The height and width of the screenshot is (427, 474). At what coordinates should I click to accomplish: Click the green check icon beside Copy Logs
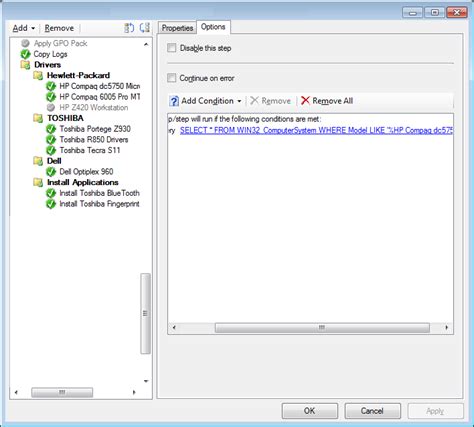point(25,54)
